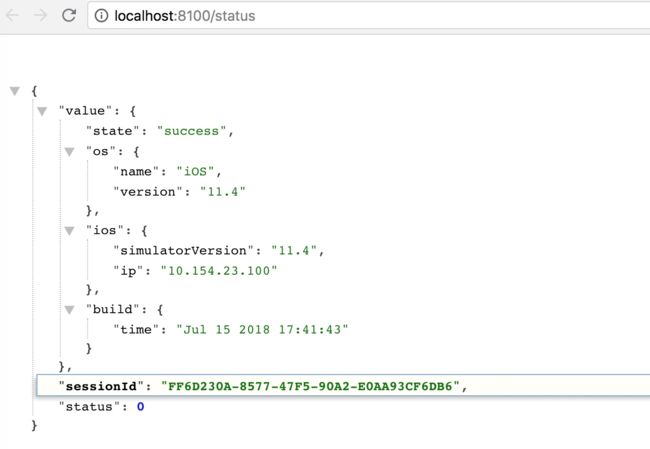Select the "success" value
This screenshot has width=650, height=449.
tap(192, 131)
